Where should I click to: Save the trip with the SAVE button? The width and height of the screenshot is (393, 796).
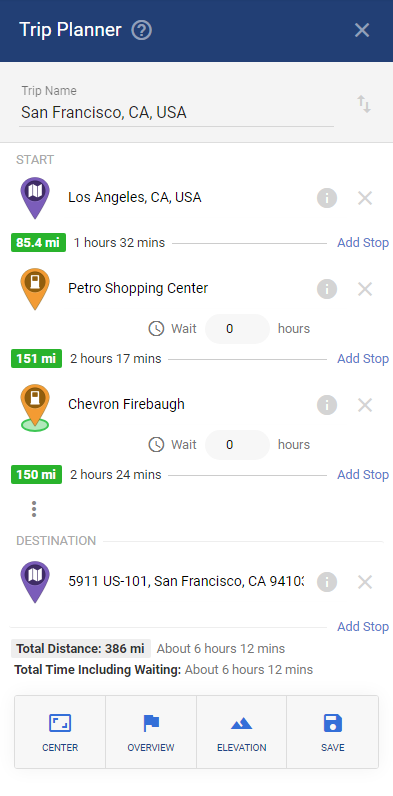click(333, 732)
